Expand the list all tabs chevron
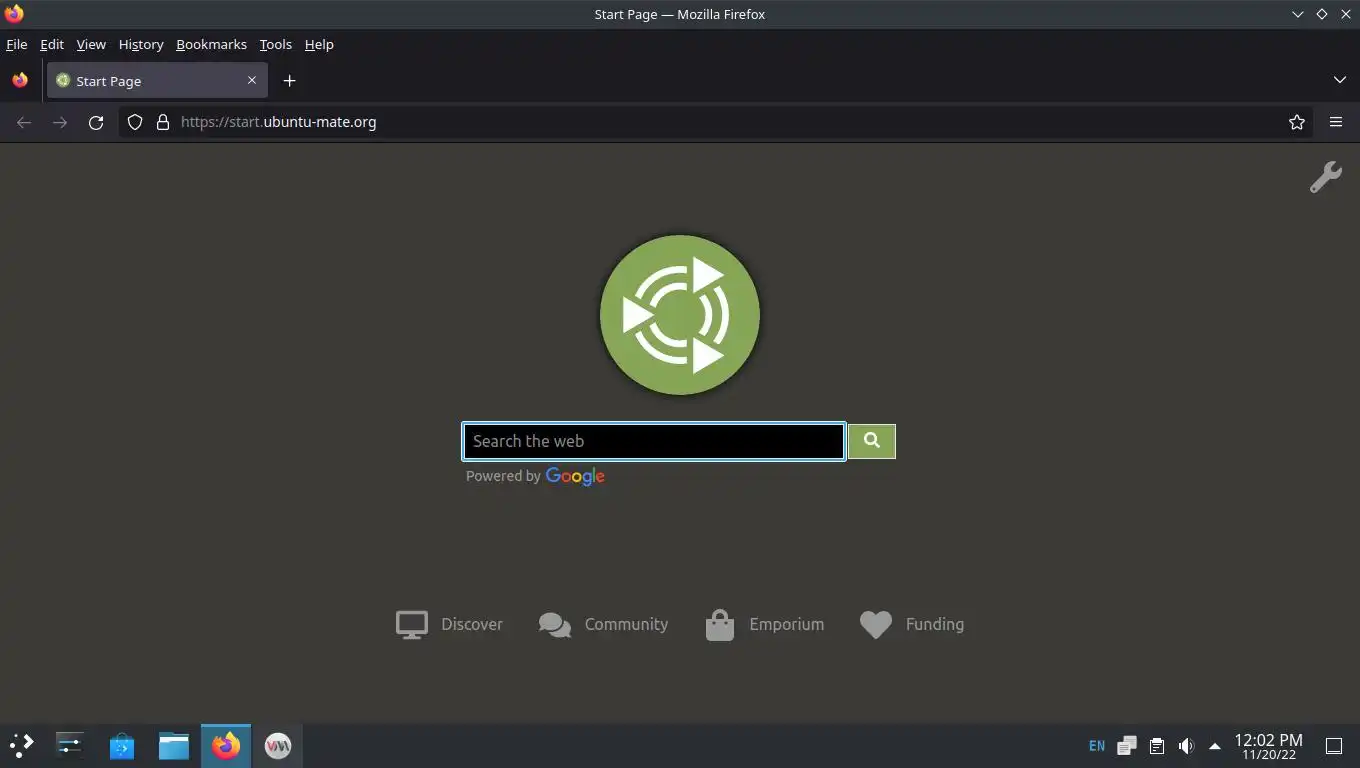This screenshot has width=1360, height=768. pyautogui.click(x=1340, y=80)
